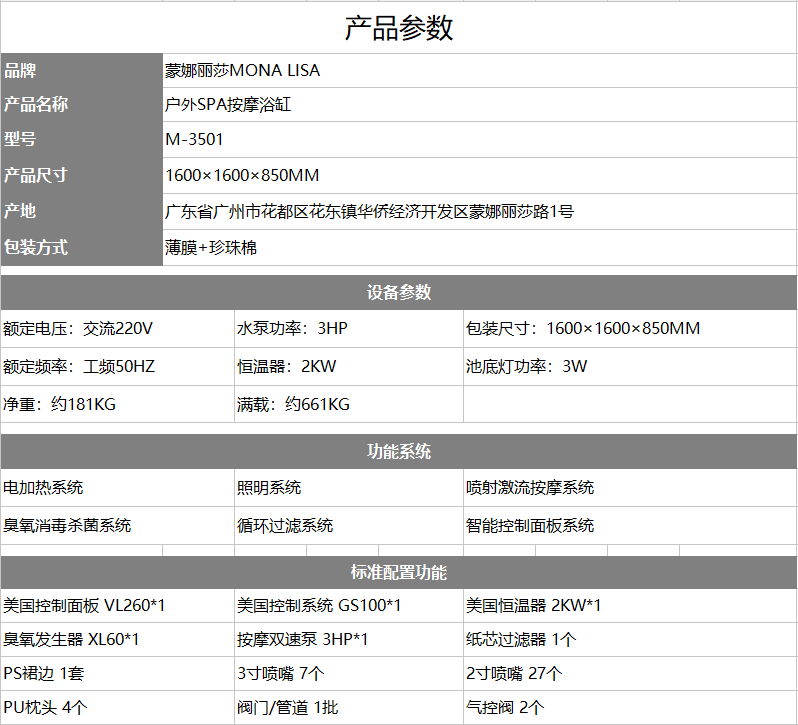
Task: Select the 产地 address cell
Action: click(x=369, y=211)
